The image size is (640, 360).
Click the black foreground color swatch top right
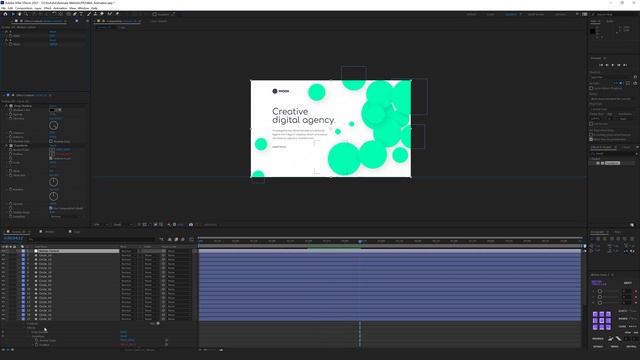(x=593, y=31)
